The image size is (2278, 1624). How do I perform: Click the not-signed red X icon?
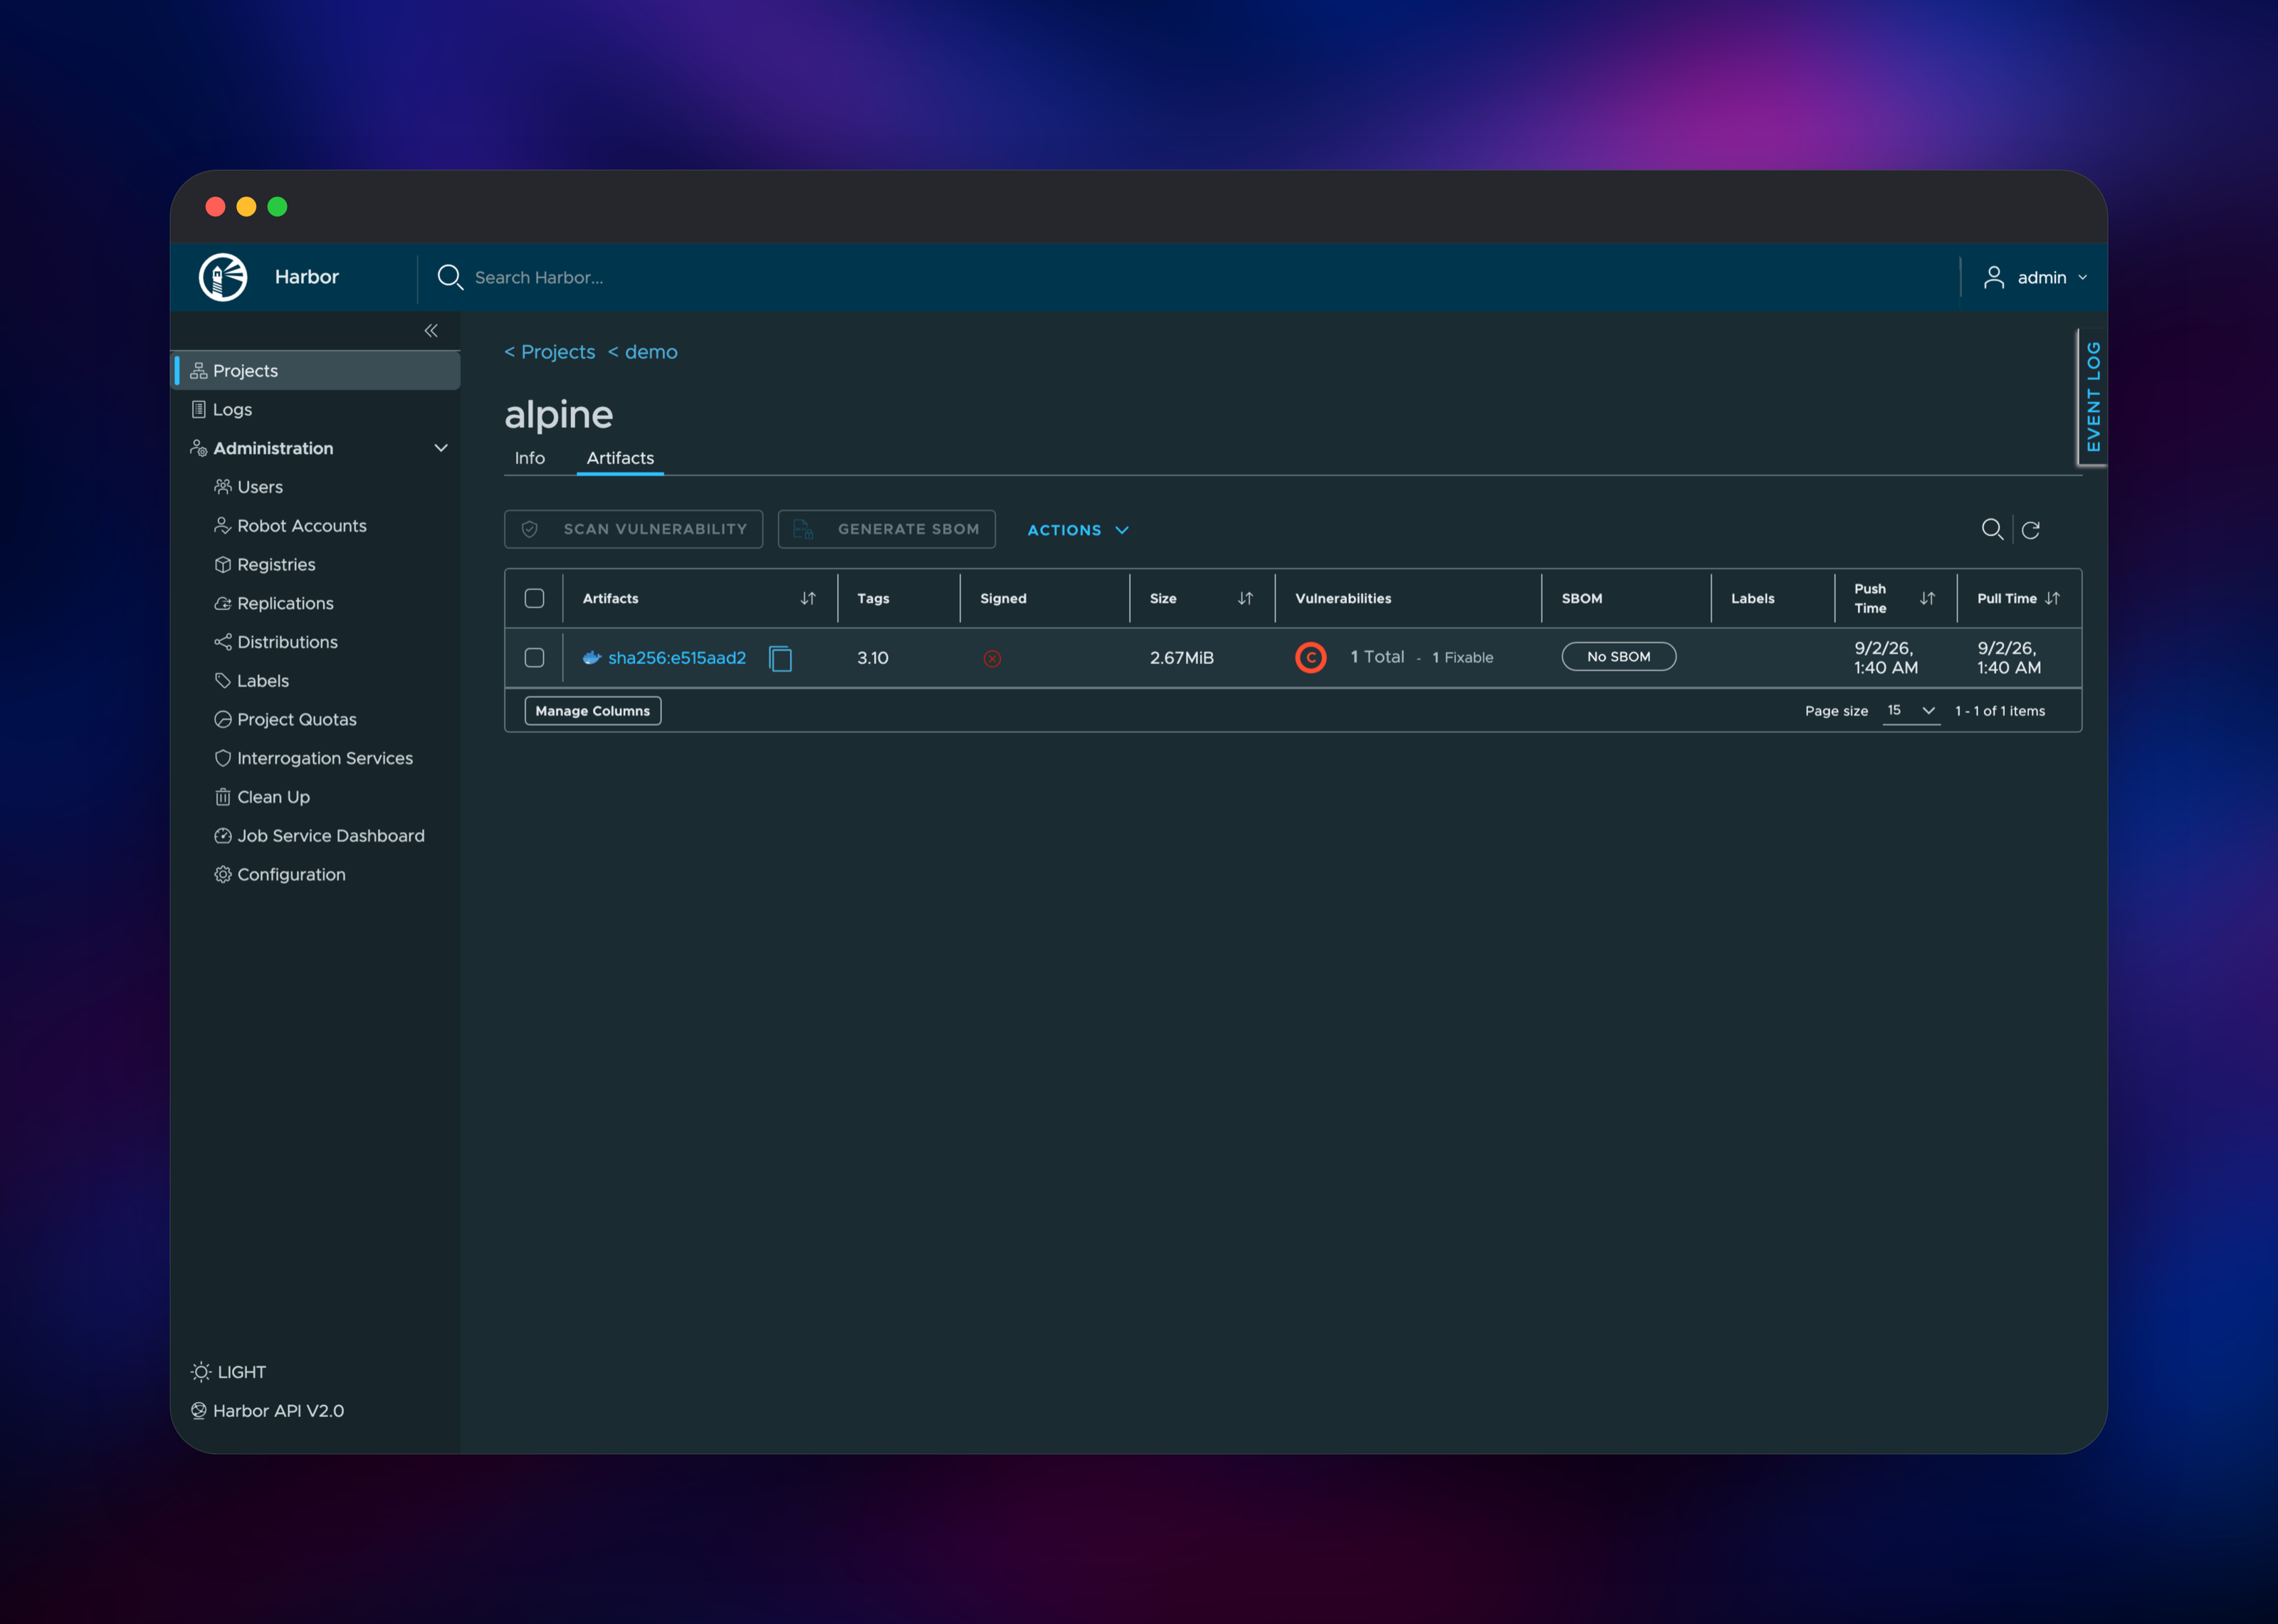(x=992, y=658)
